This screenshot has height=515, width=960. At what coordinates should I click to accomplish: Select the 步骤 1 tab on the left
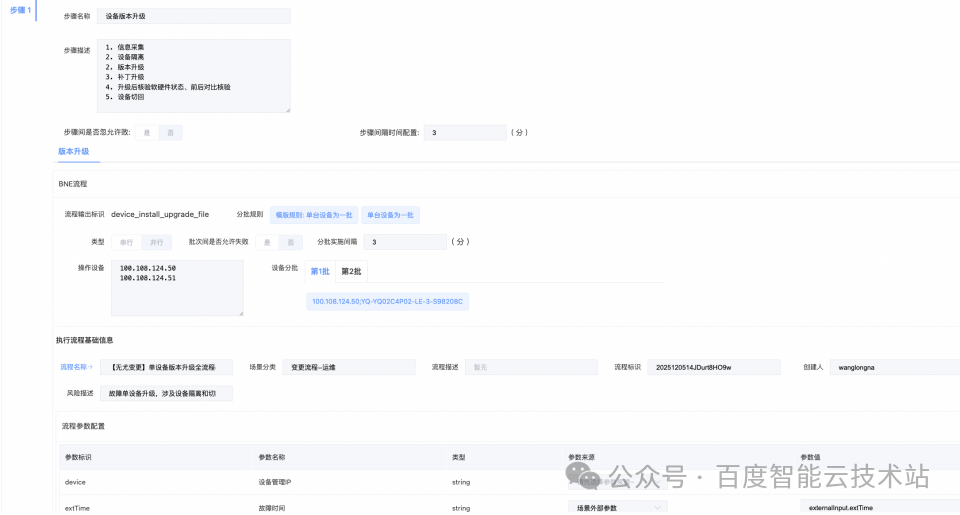[21, 10]
